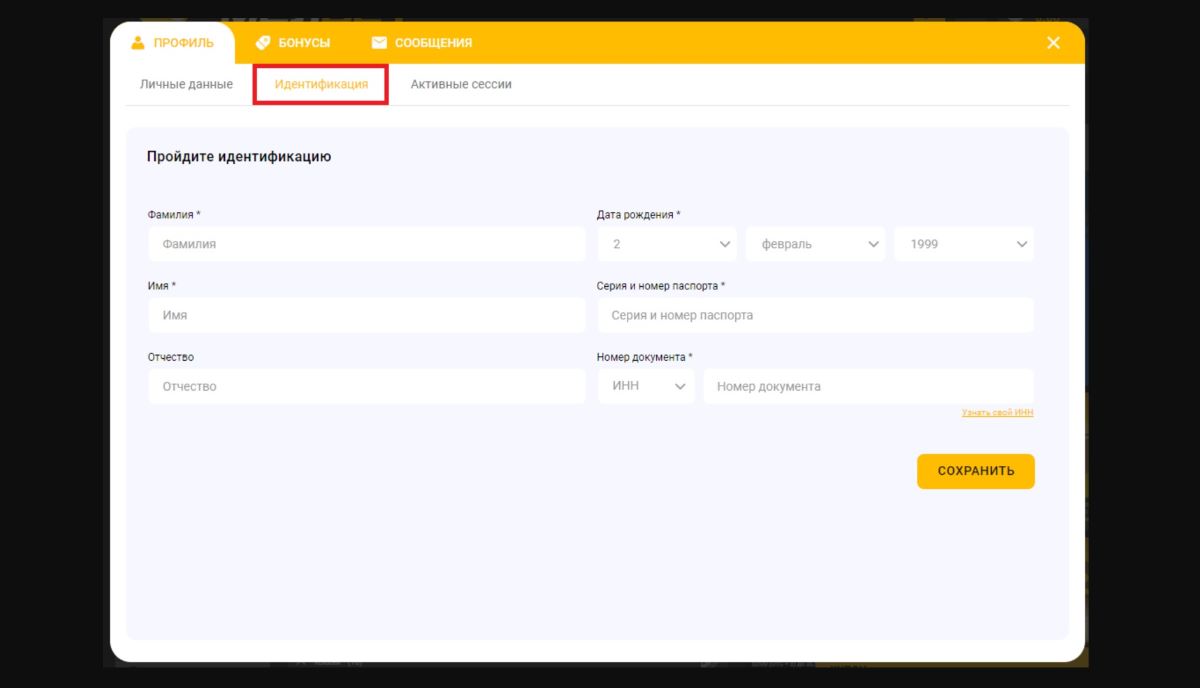The width and height of the screenshot is (1200, 688).
Task: Click the profile person icon
Action: tap(139, 43)
